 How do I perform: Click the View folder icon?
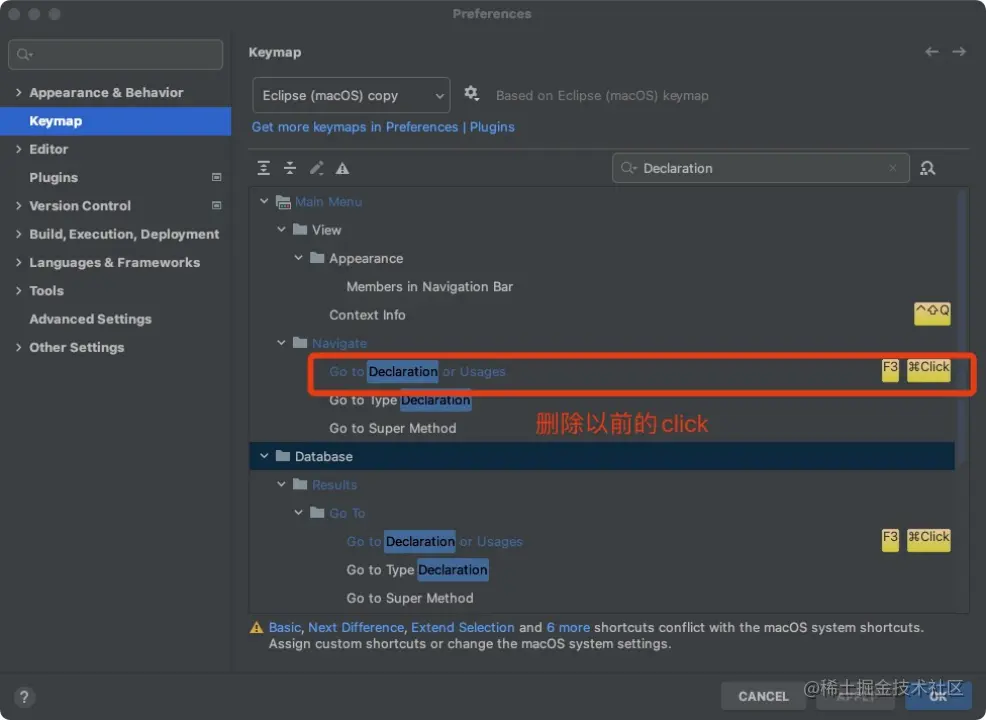301,230
